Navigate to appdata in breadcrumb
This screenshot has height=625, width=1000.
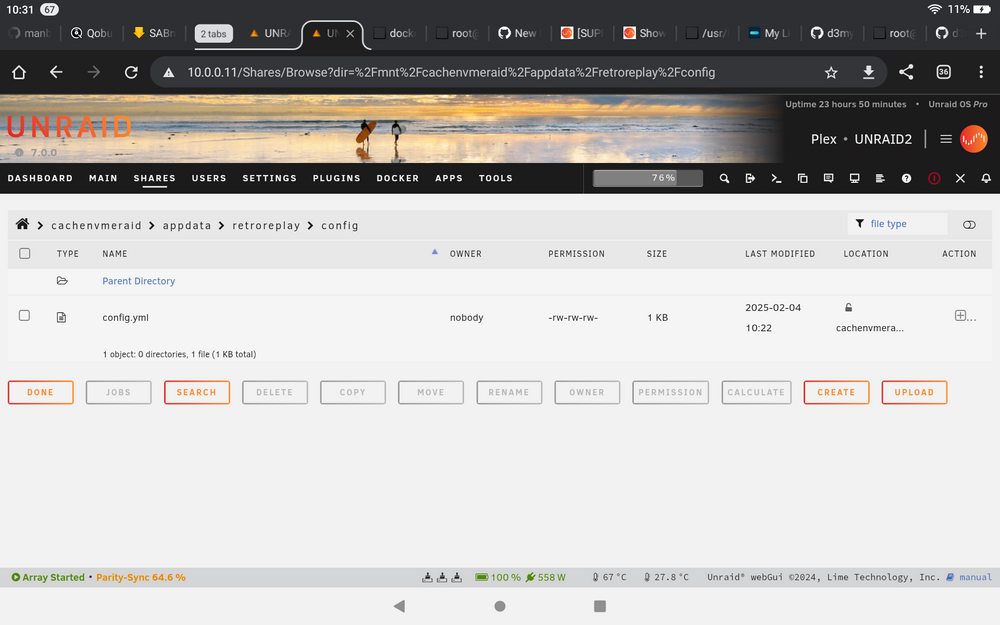click(187, 225)
